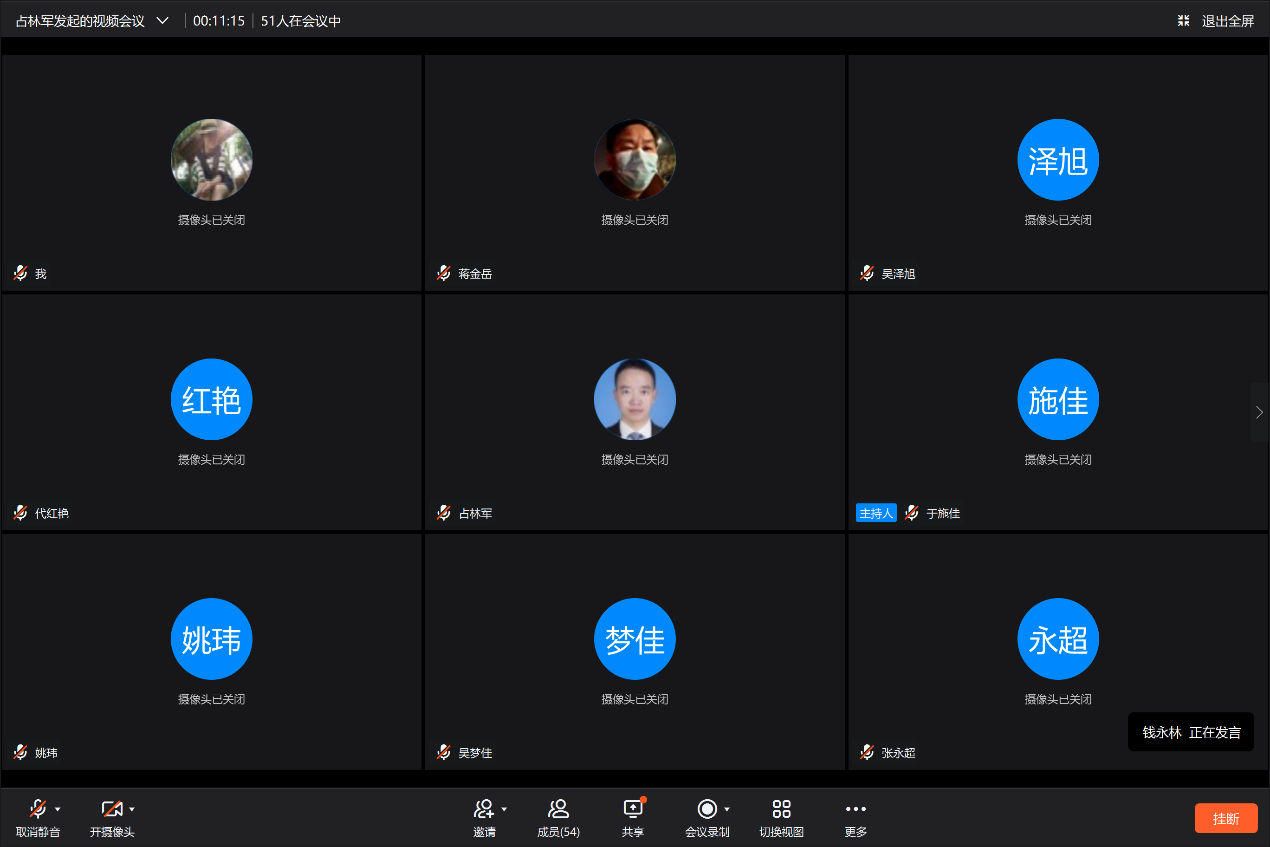Open the more (更多) three-dots menu
1270x847 pixels.
coord(855,809)
